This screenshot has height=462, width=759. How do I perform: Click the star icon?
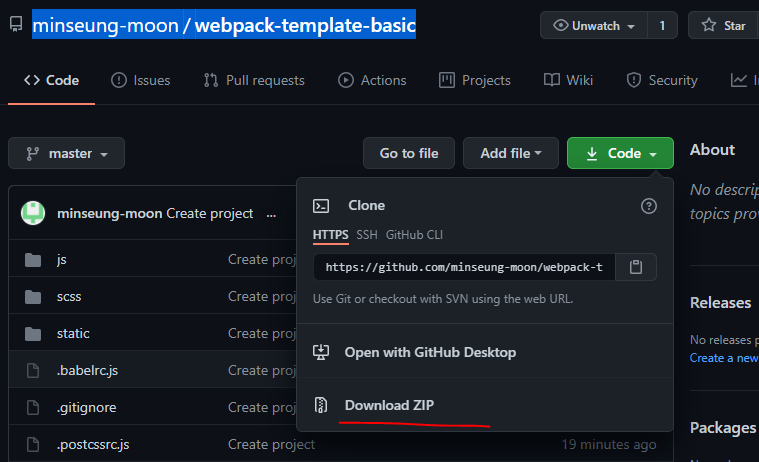(x=709, y=25)
